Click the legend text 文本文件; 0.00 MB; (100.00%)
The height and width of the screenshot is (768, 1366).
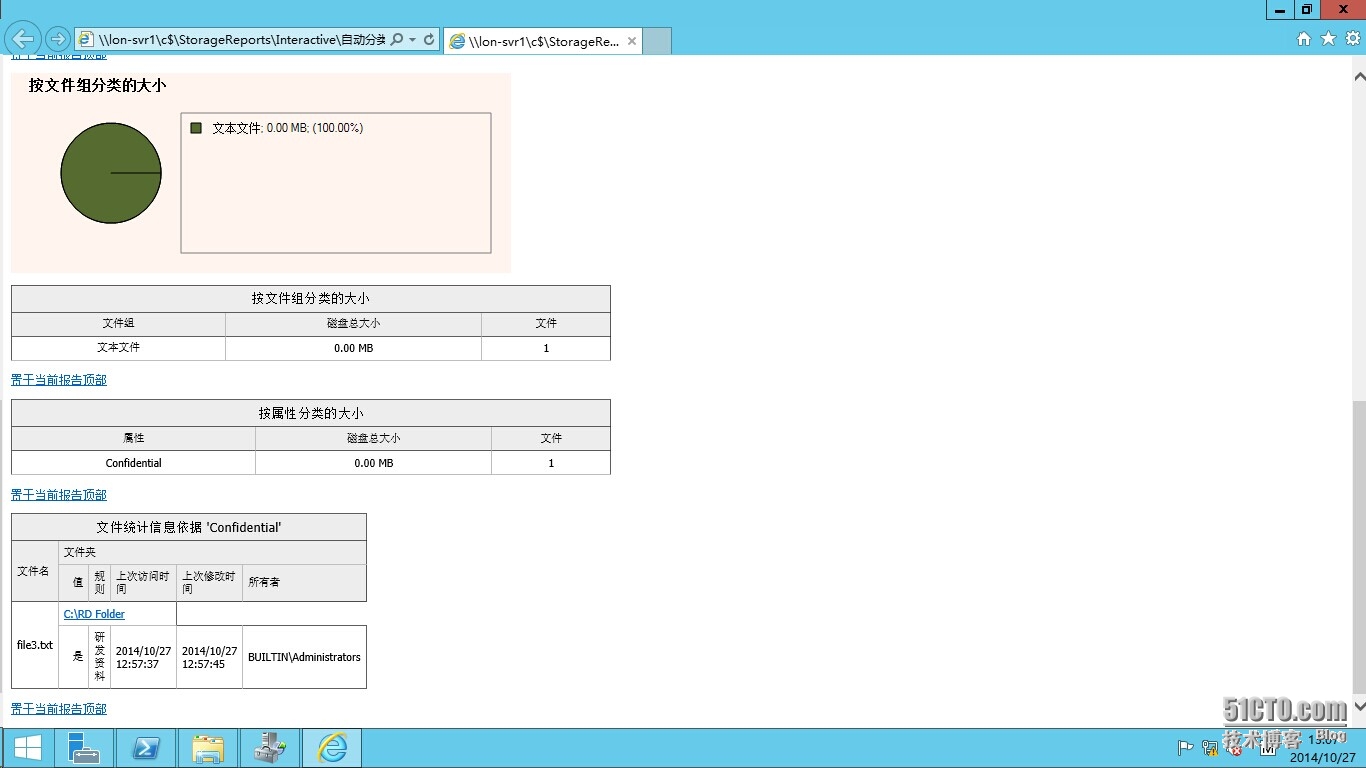click(x=288, y=128)
